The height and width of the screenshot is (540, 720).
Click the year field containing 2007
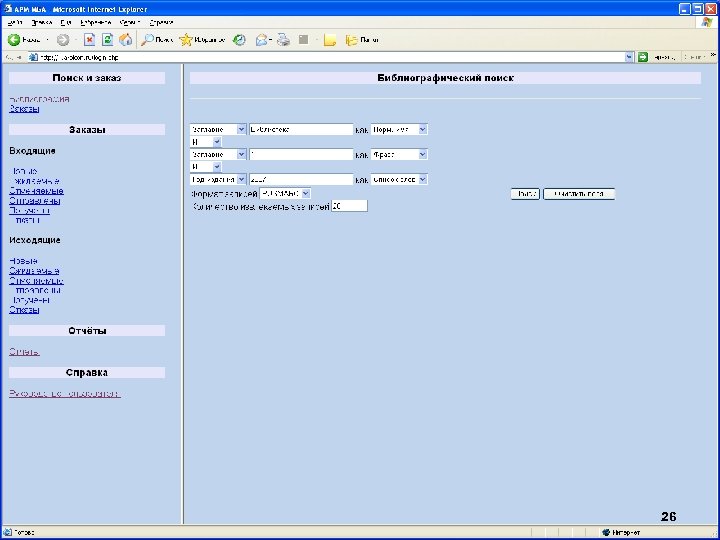(301, 179)
